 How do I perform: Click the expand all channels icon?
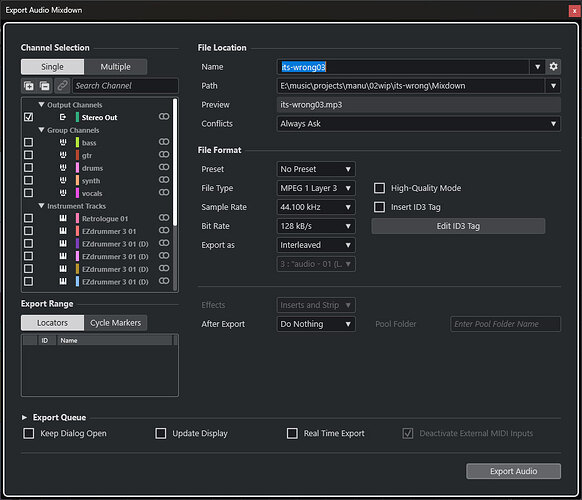(29, 86)
